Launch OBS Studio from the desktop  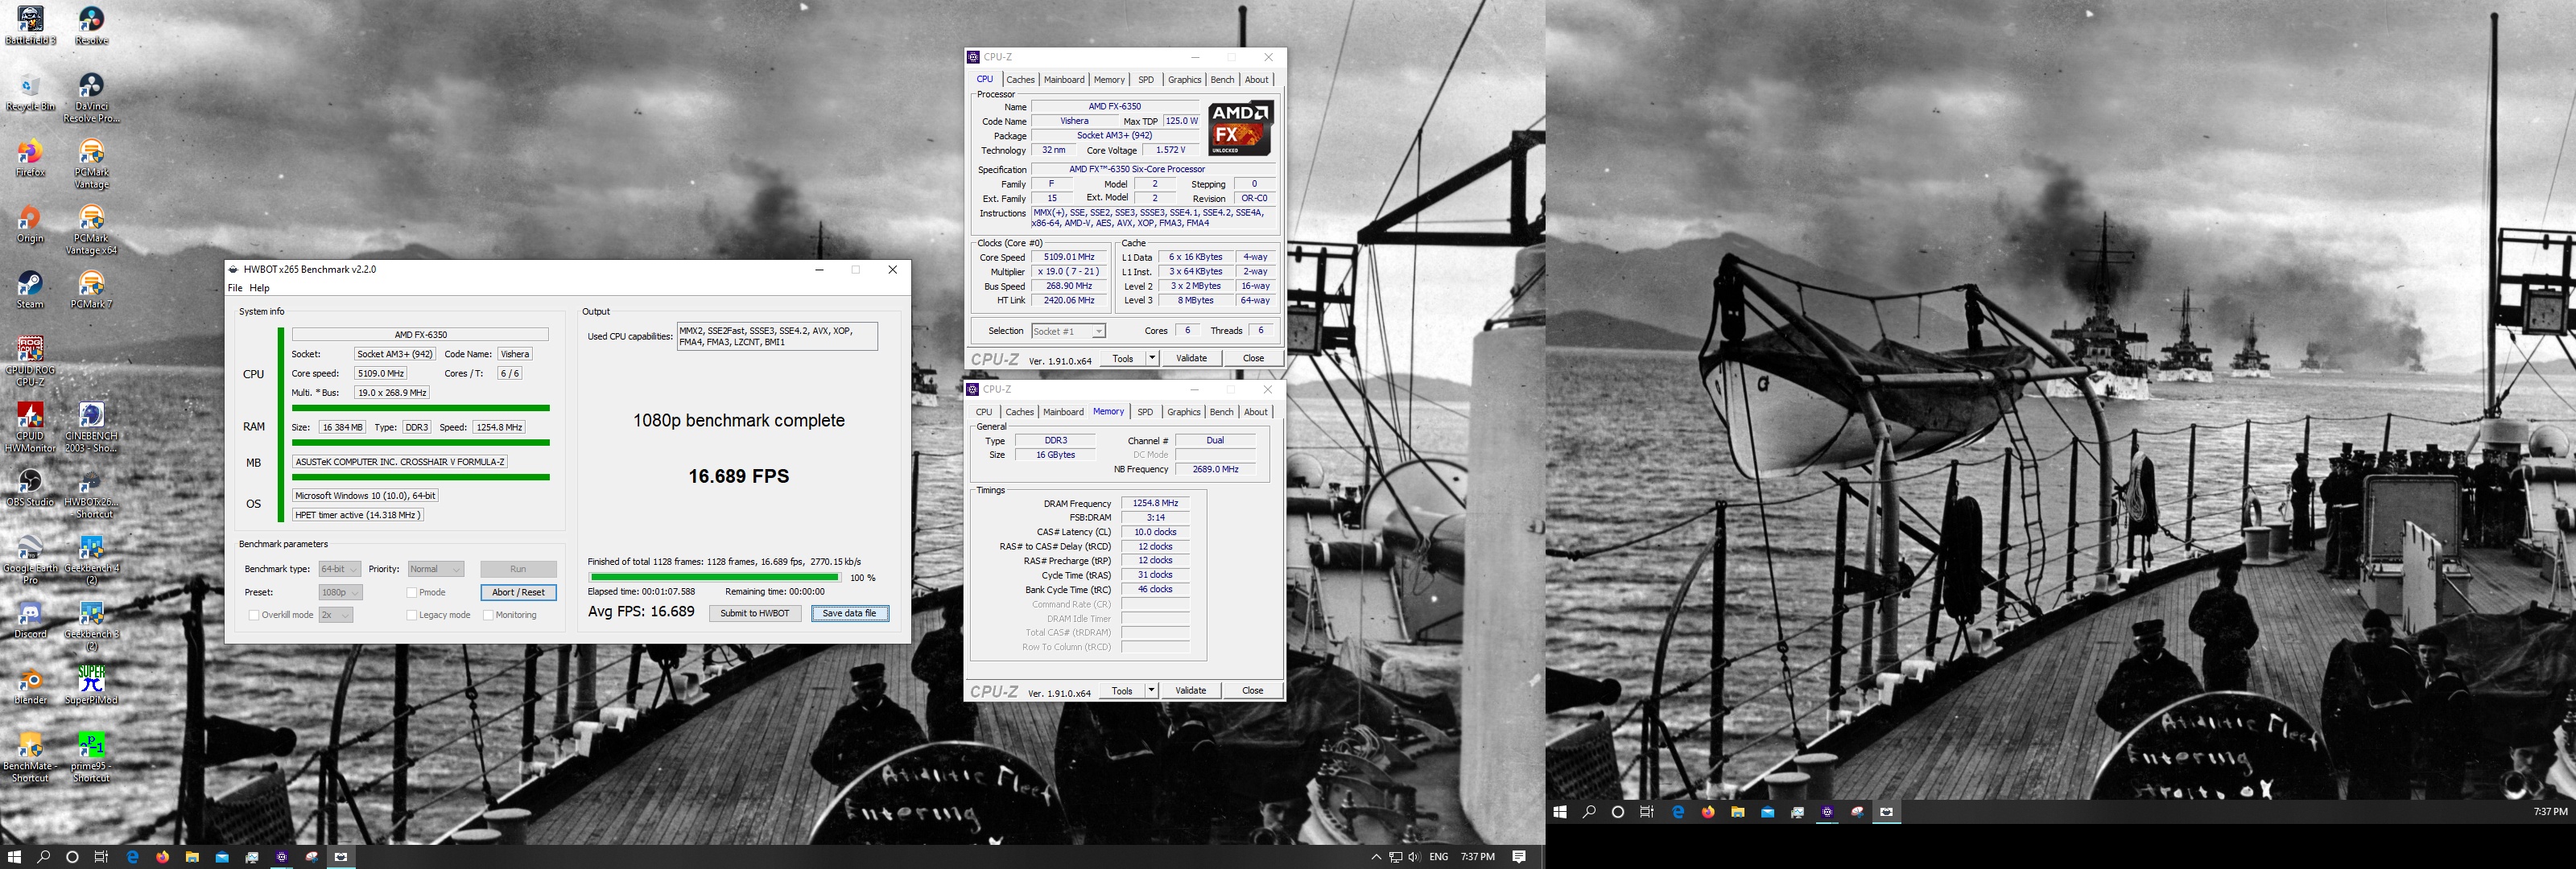(x=30, y=487)
